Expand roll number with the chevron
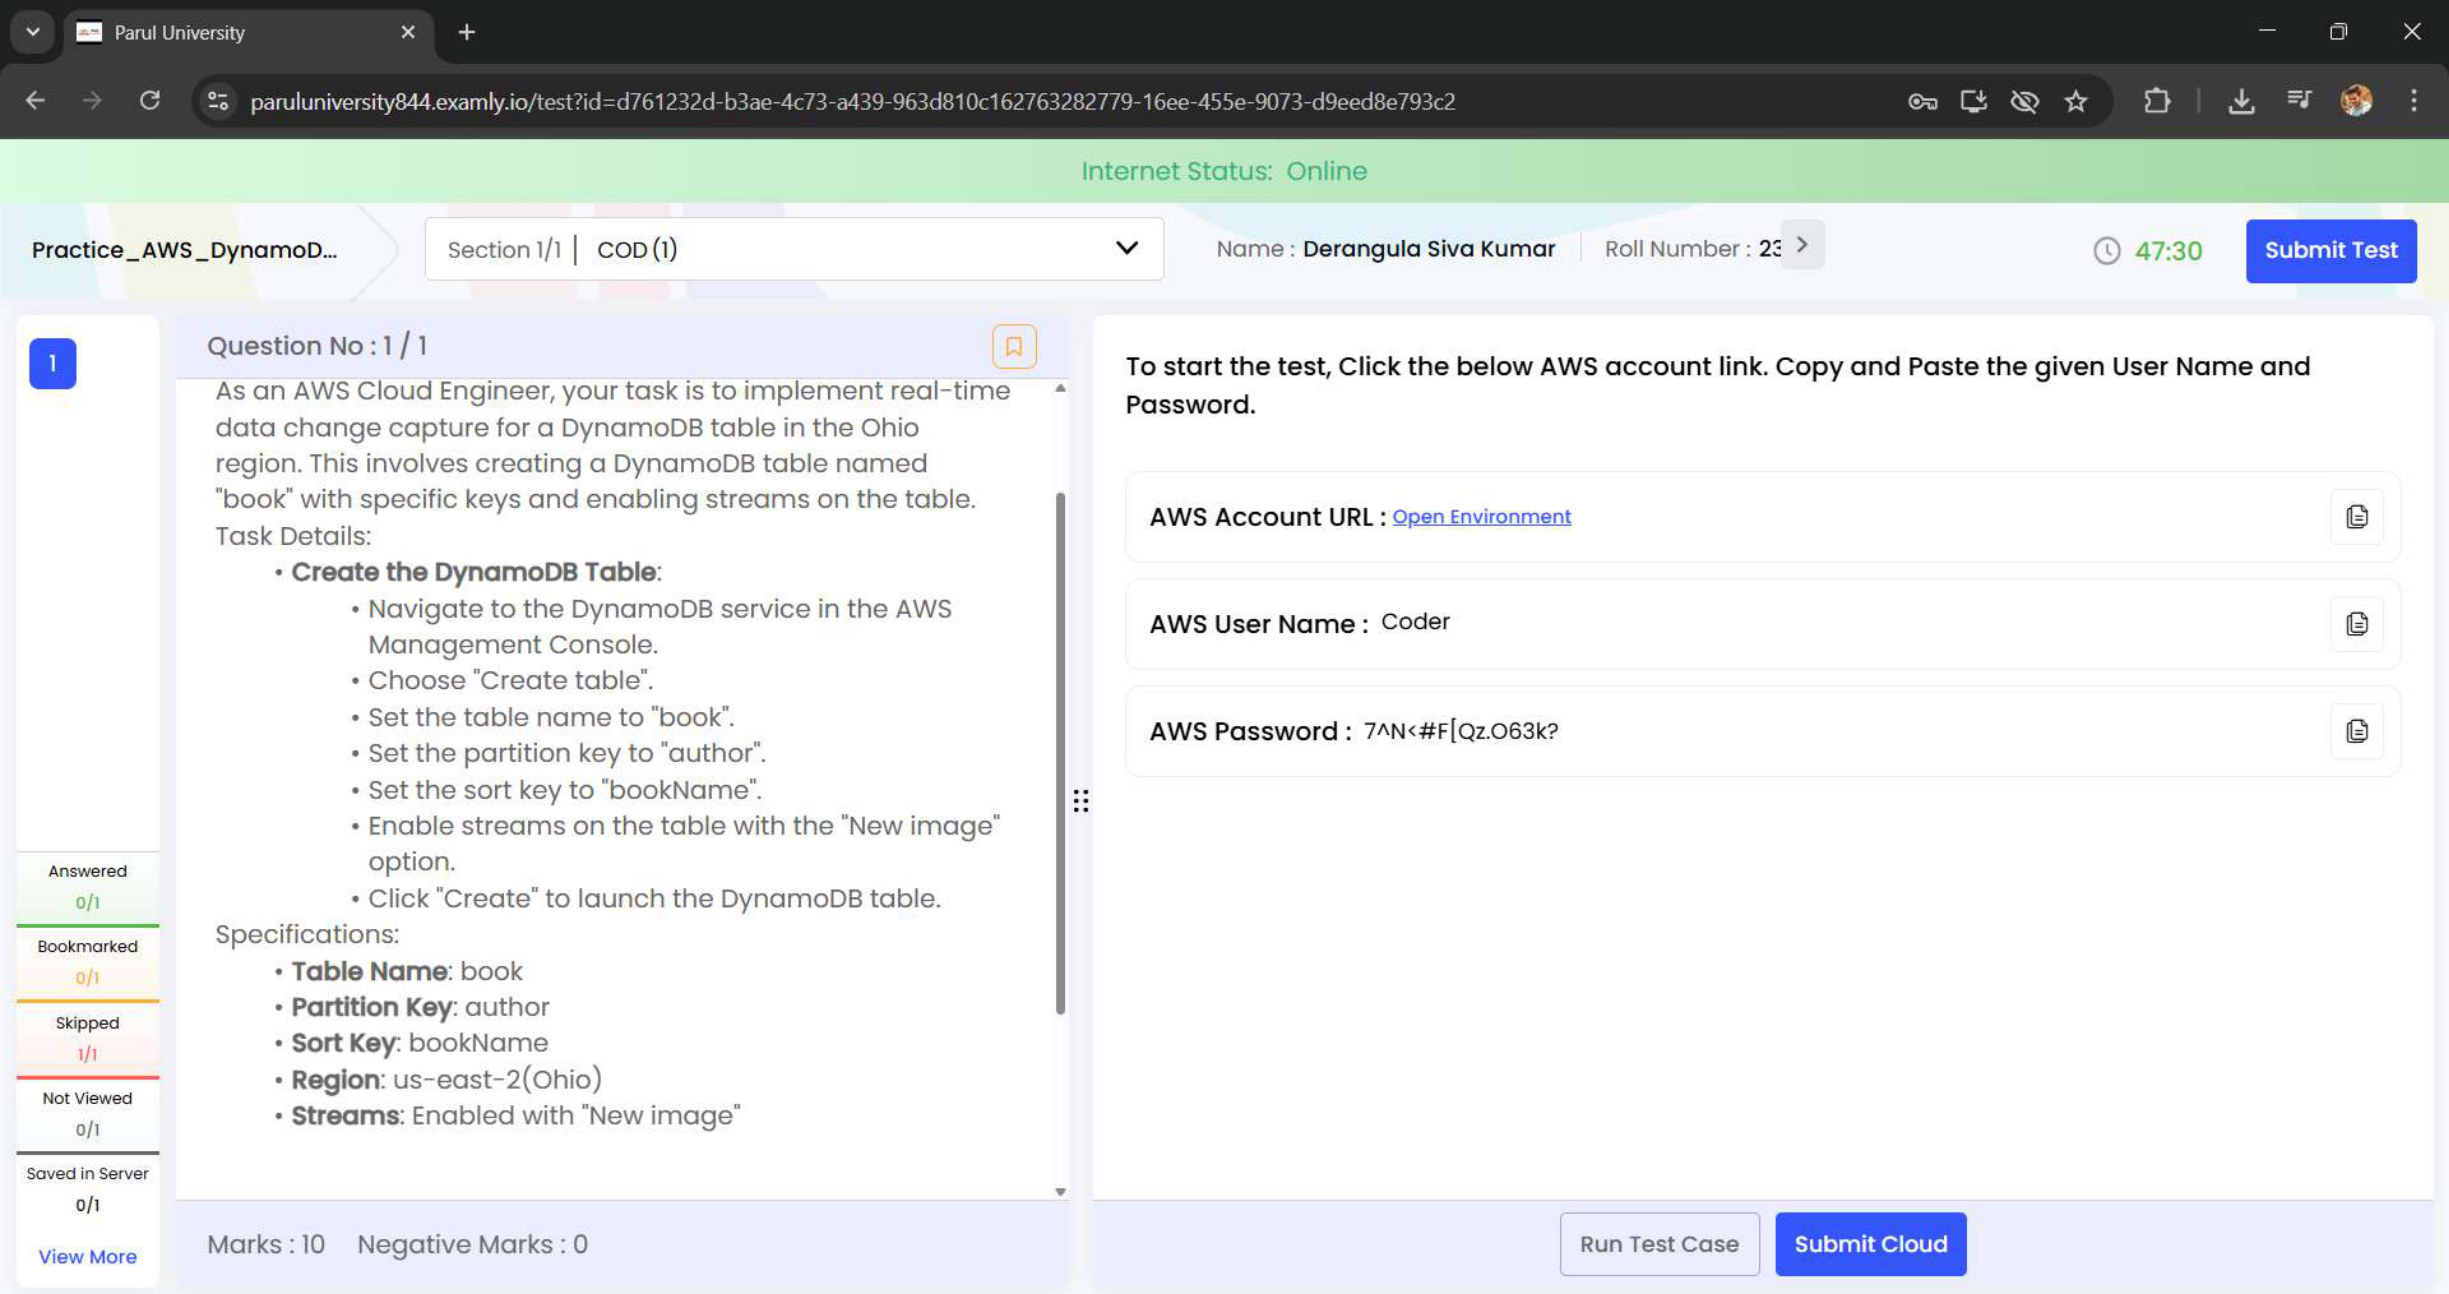This screenshot has width=2449, height=1294. pos(1801,245)
